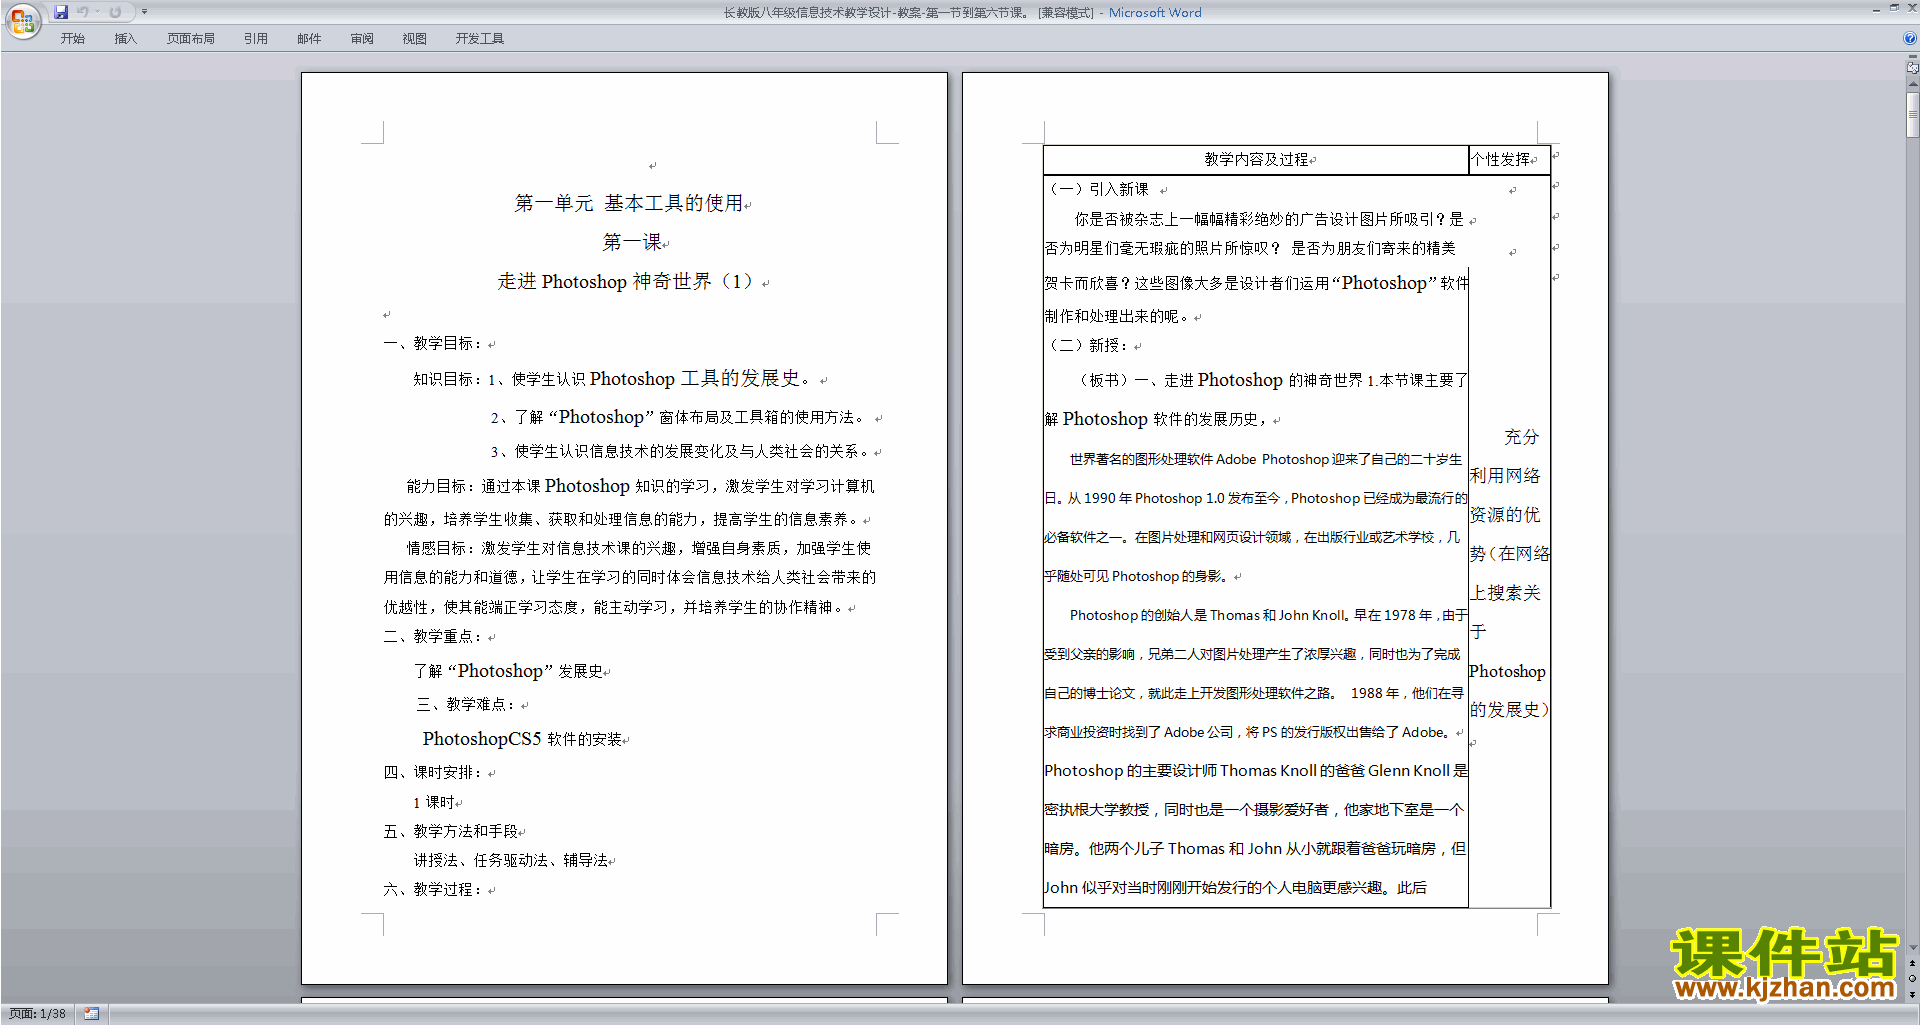The image size is (1920, 1025).
Task: Customize the Quick Access Toolbar dropdown
Action: click(144, 12)
